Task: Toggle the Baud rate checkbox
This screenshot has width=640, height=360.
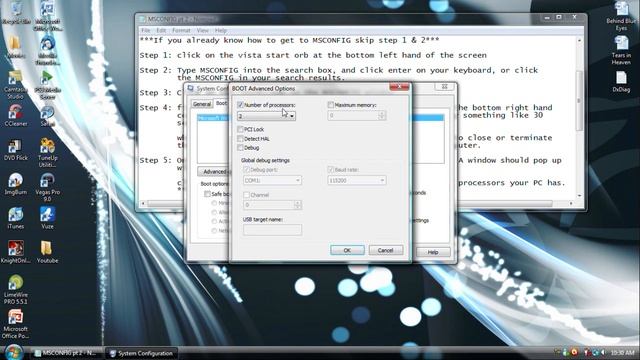Action: pyautogui.click(x=331, y=169)
